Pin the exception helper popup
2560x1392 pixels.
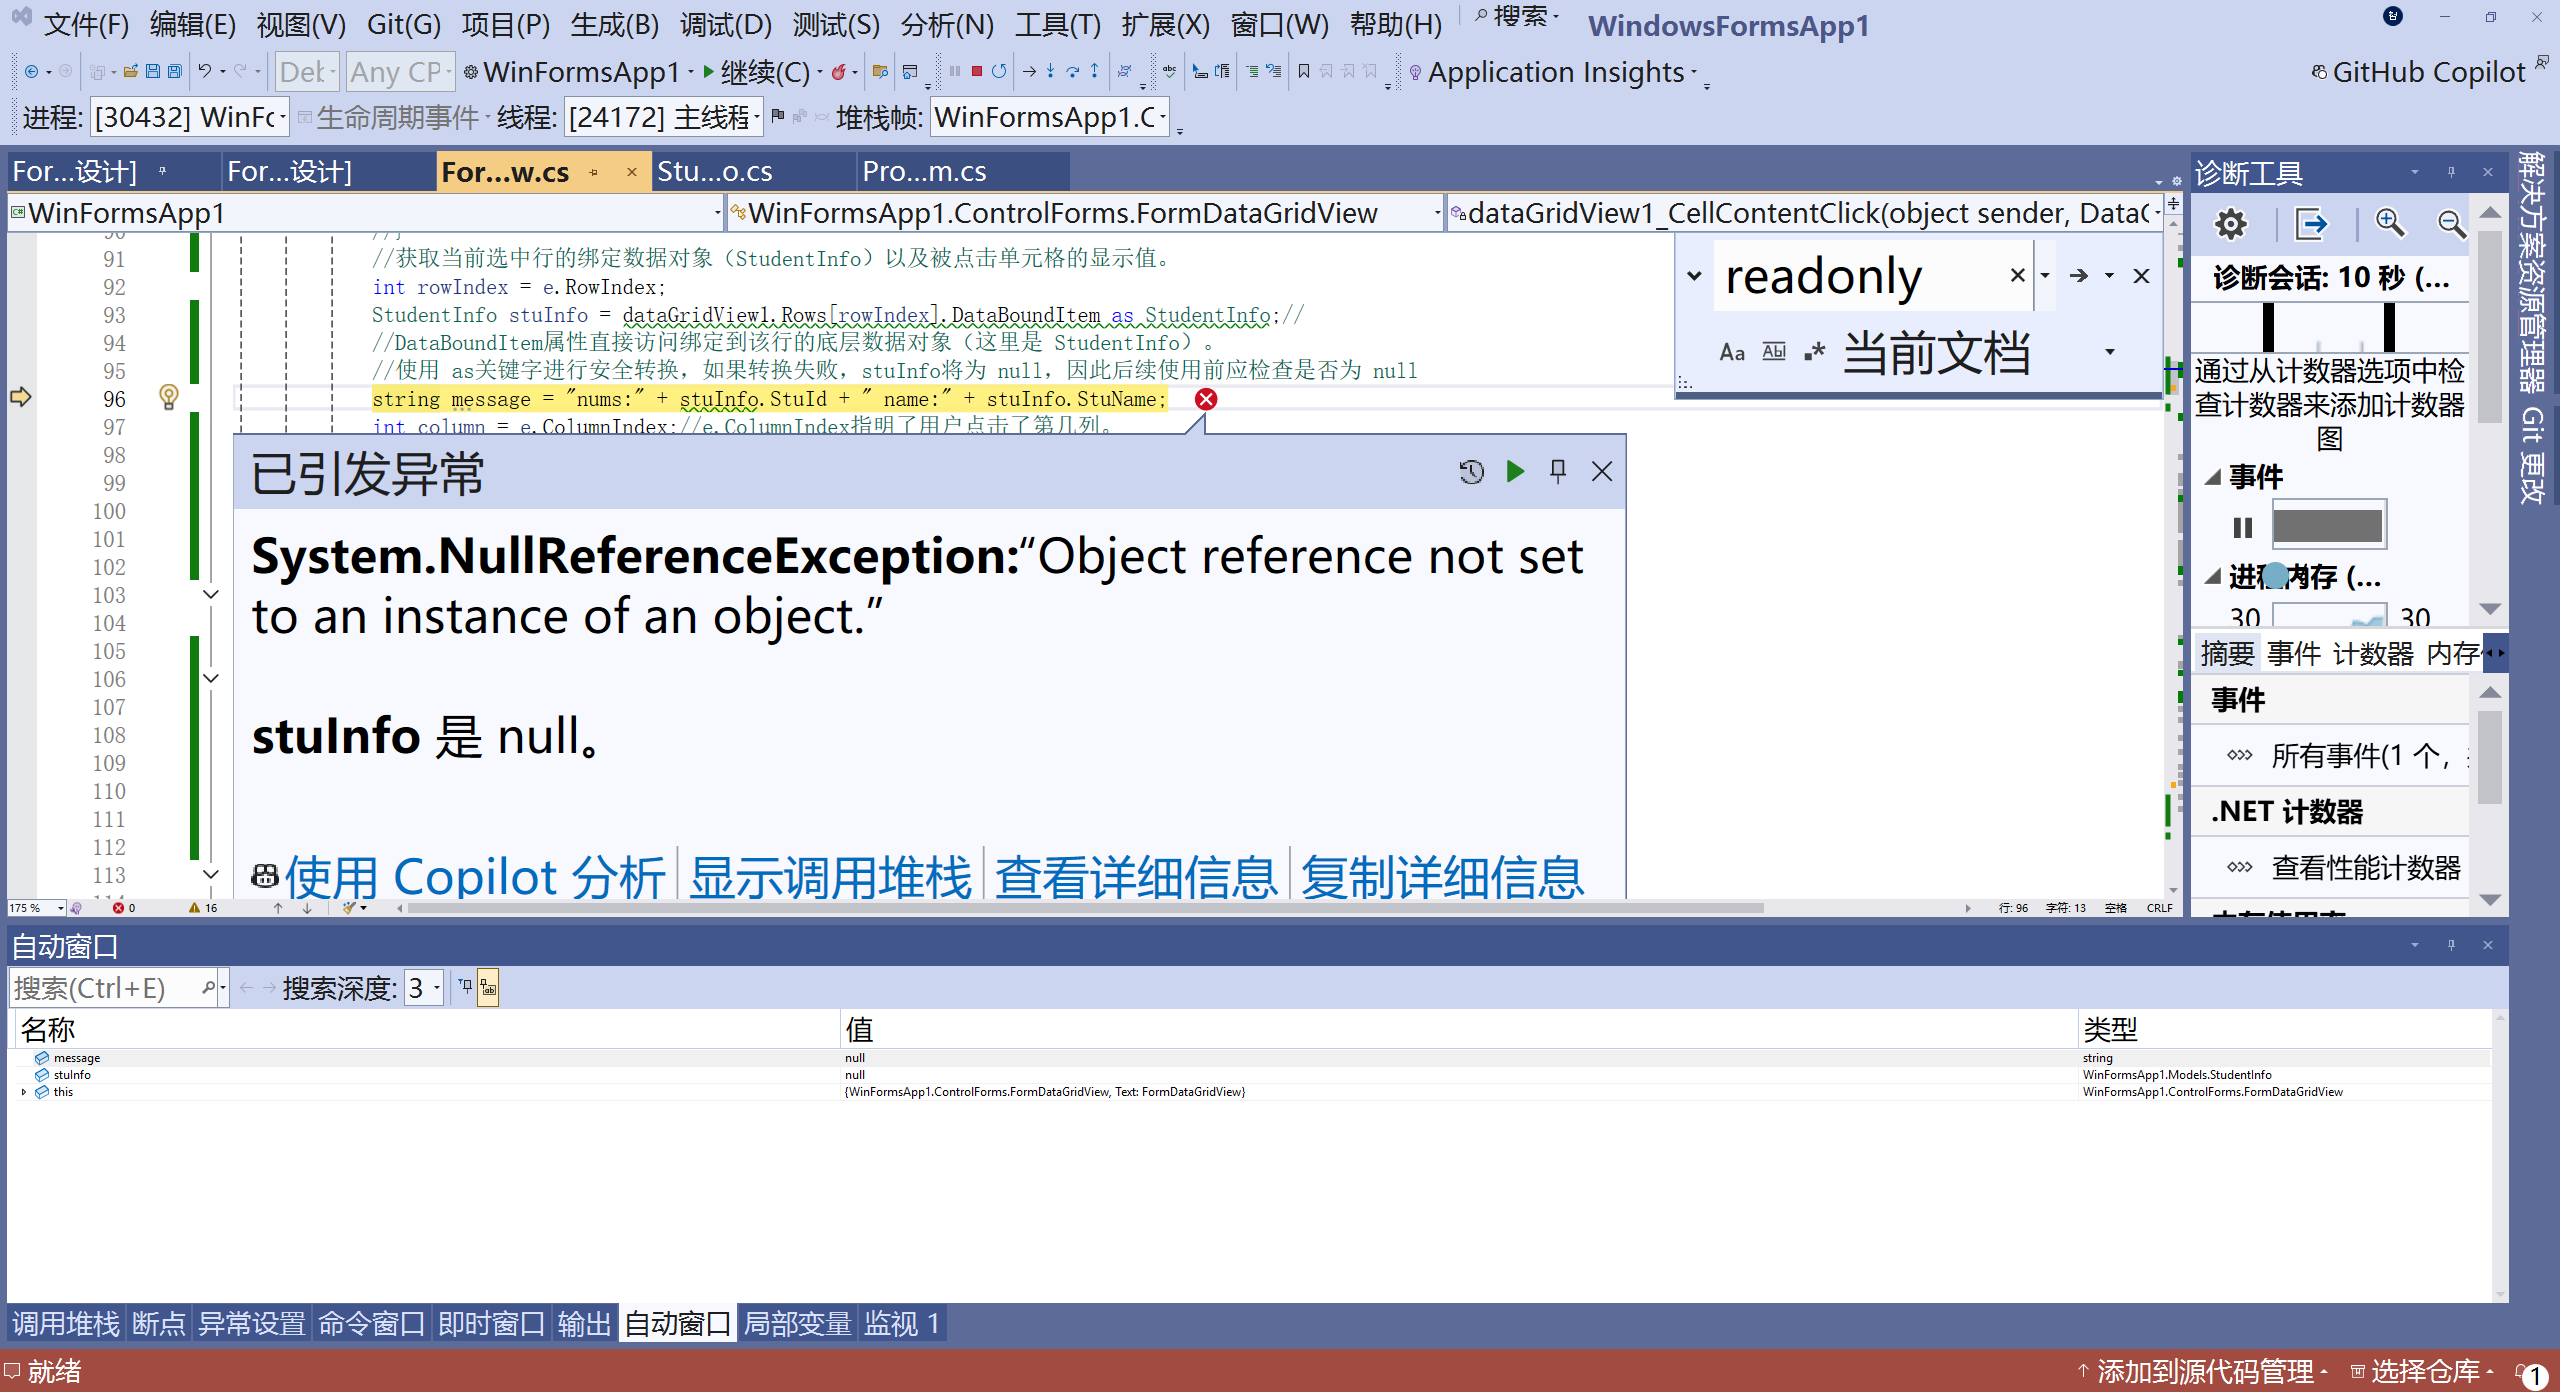coord(1558,471)
